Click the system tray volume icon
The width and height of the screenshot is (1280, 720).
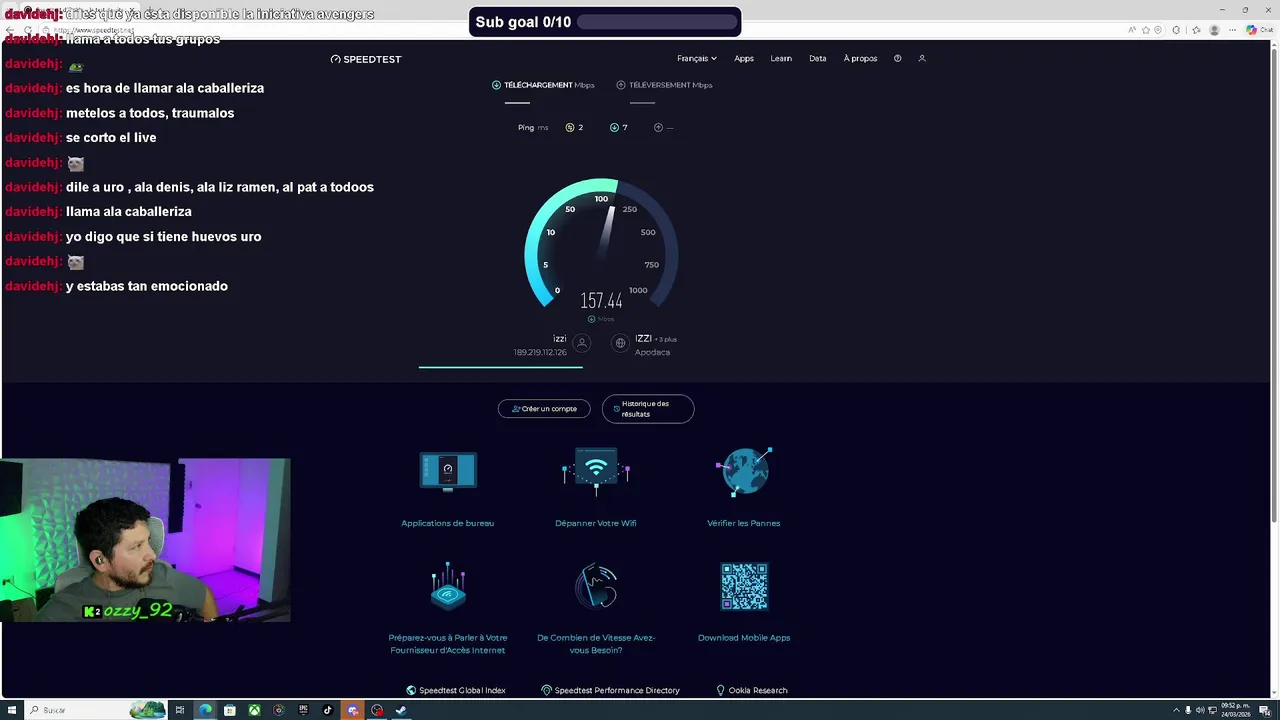(1200, 710)
